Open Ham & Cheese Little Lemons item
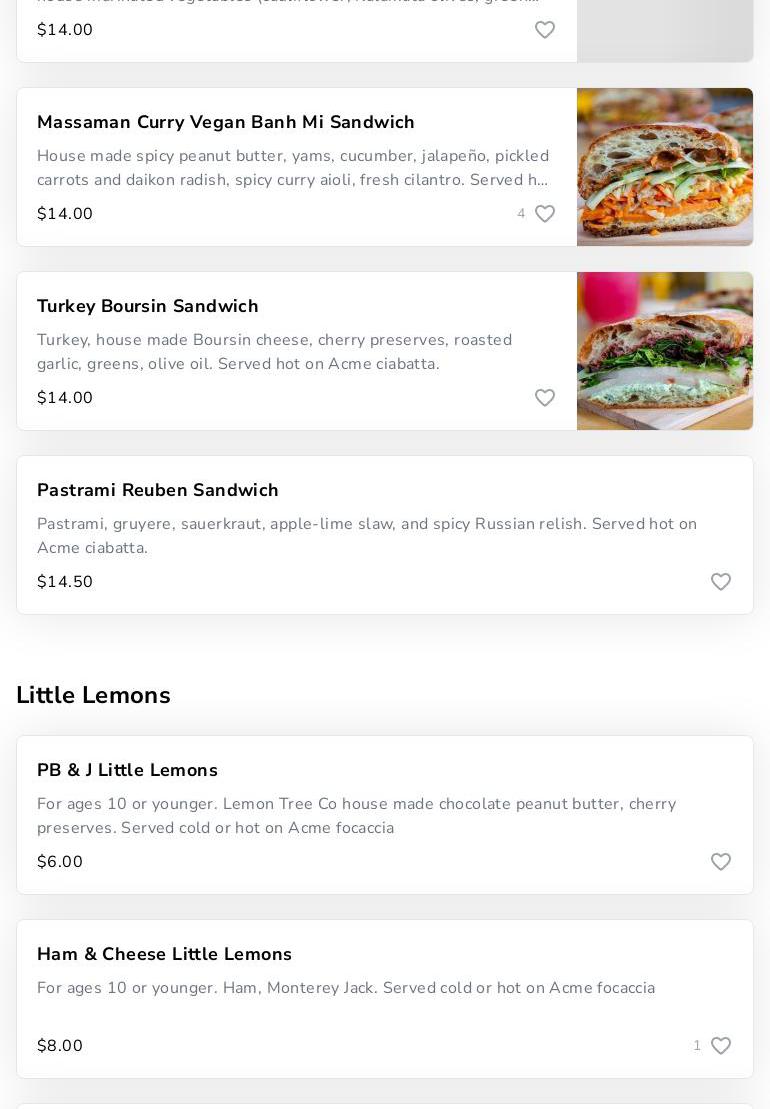770x1109 pixels. (164, 954)
